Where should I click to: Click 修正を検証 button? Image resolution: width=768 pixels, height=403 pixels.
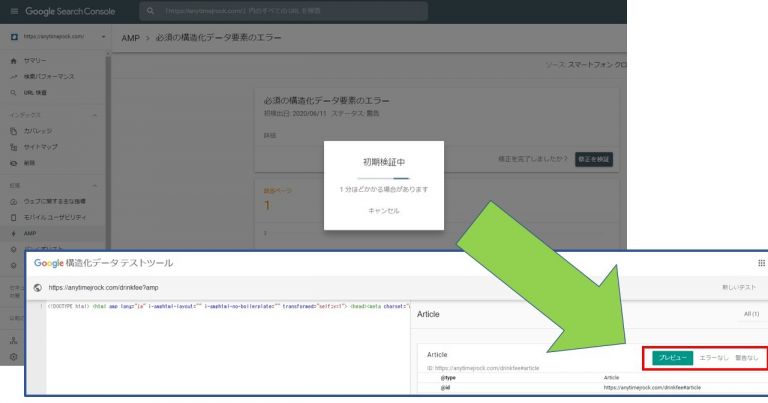594,159
